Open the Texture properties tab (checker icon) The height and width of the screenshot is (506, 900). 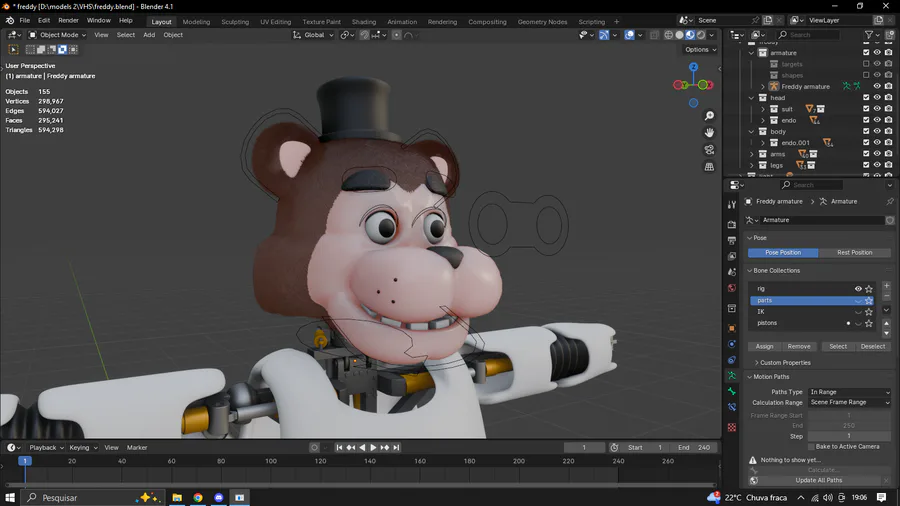point(732,427)
